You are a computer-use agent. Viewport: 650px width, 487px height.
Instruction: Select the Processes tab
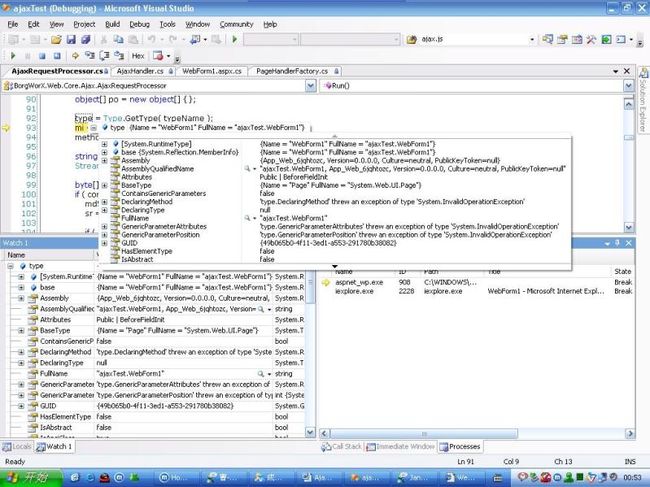460,447
